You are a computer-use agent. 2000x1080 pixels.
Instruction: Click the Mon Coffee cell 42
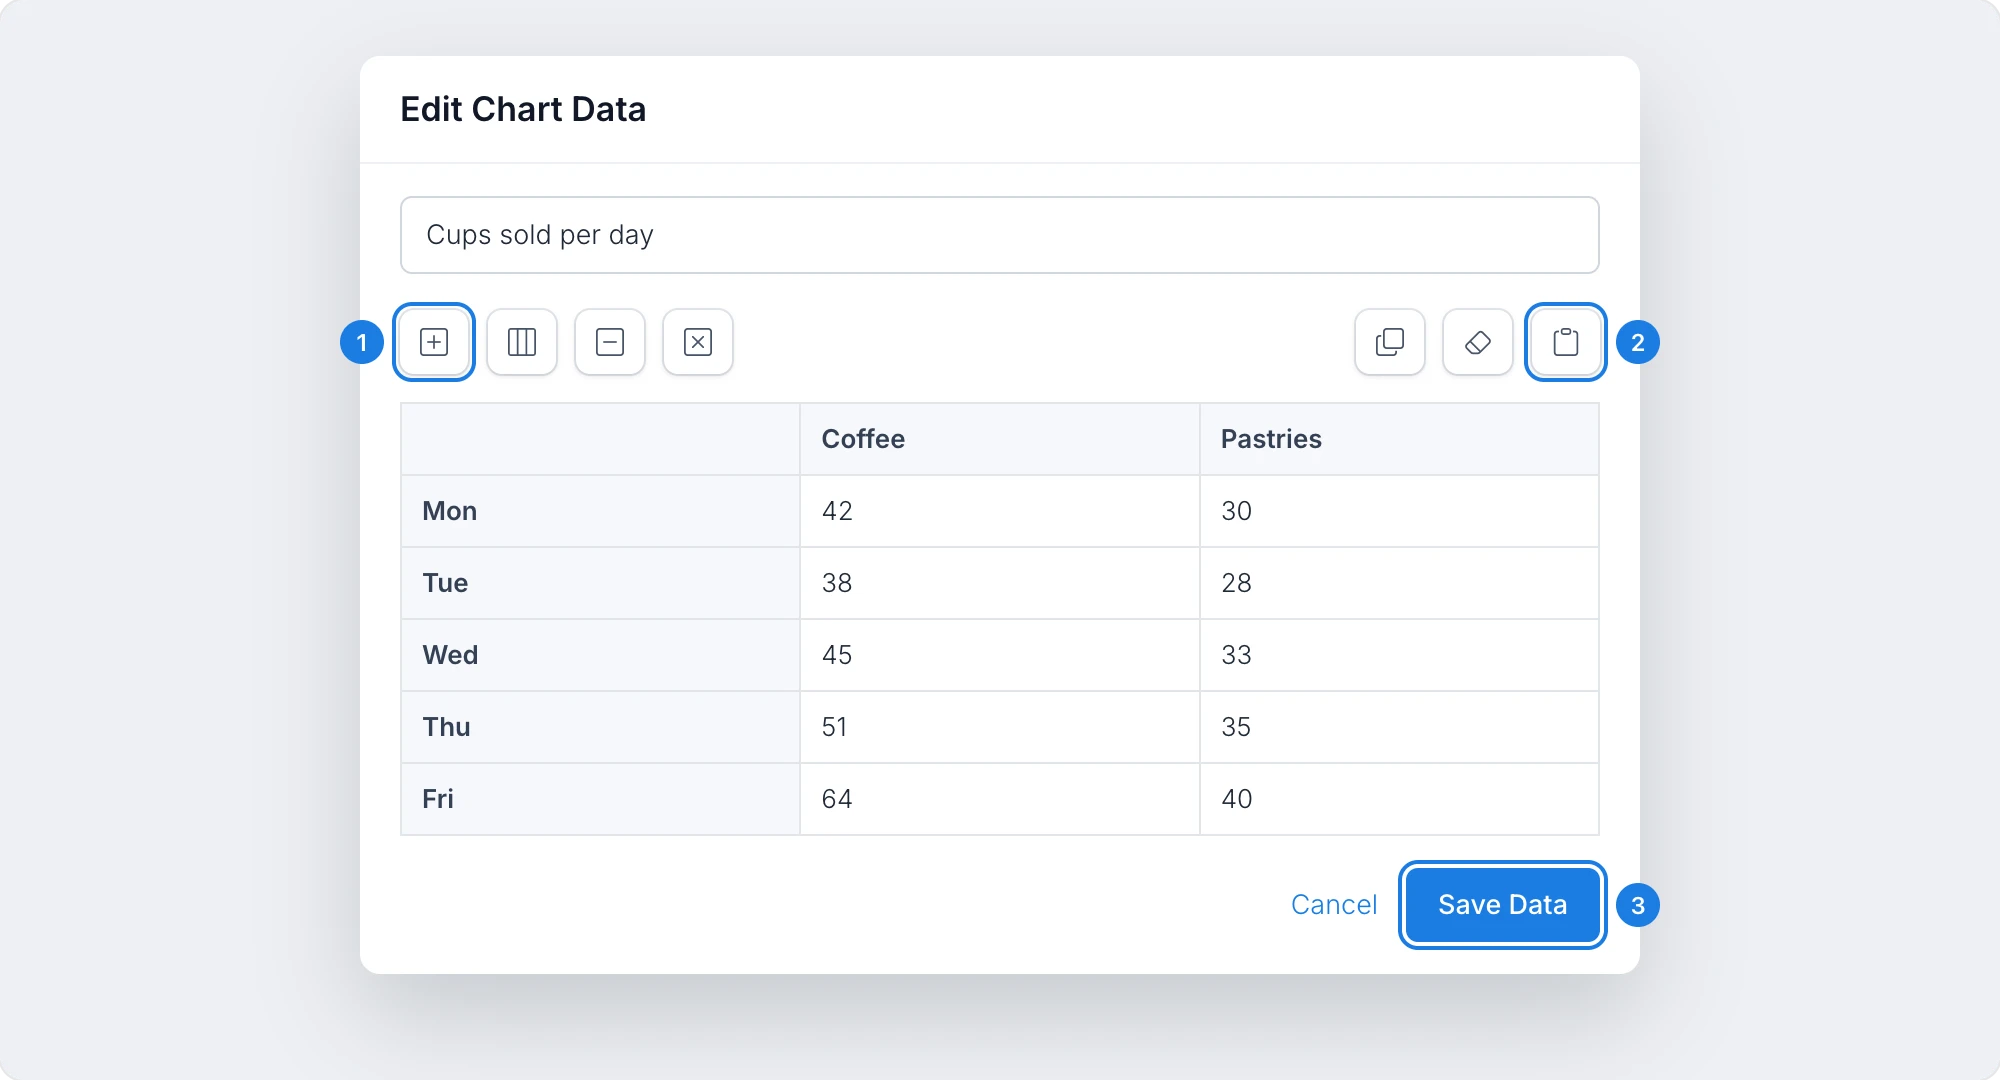pyautogui.click(x=1000, y=511)
